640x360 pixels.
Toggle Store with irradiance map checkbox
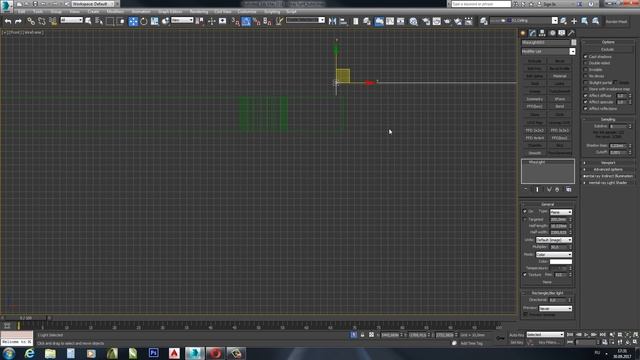tap(586, 89)
